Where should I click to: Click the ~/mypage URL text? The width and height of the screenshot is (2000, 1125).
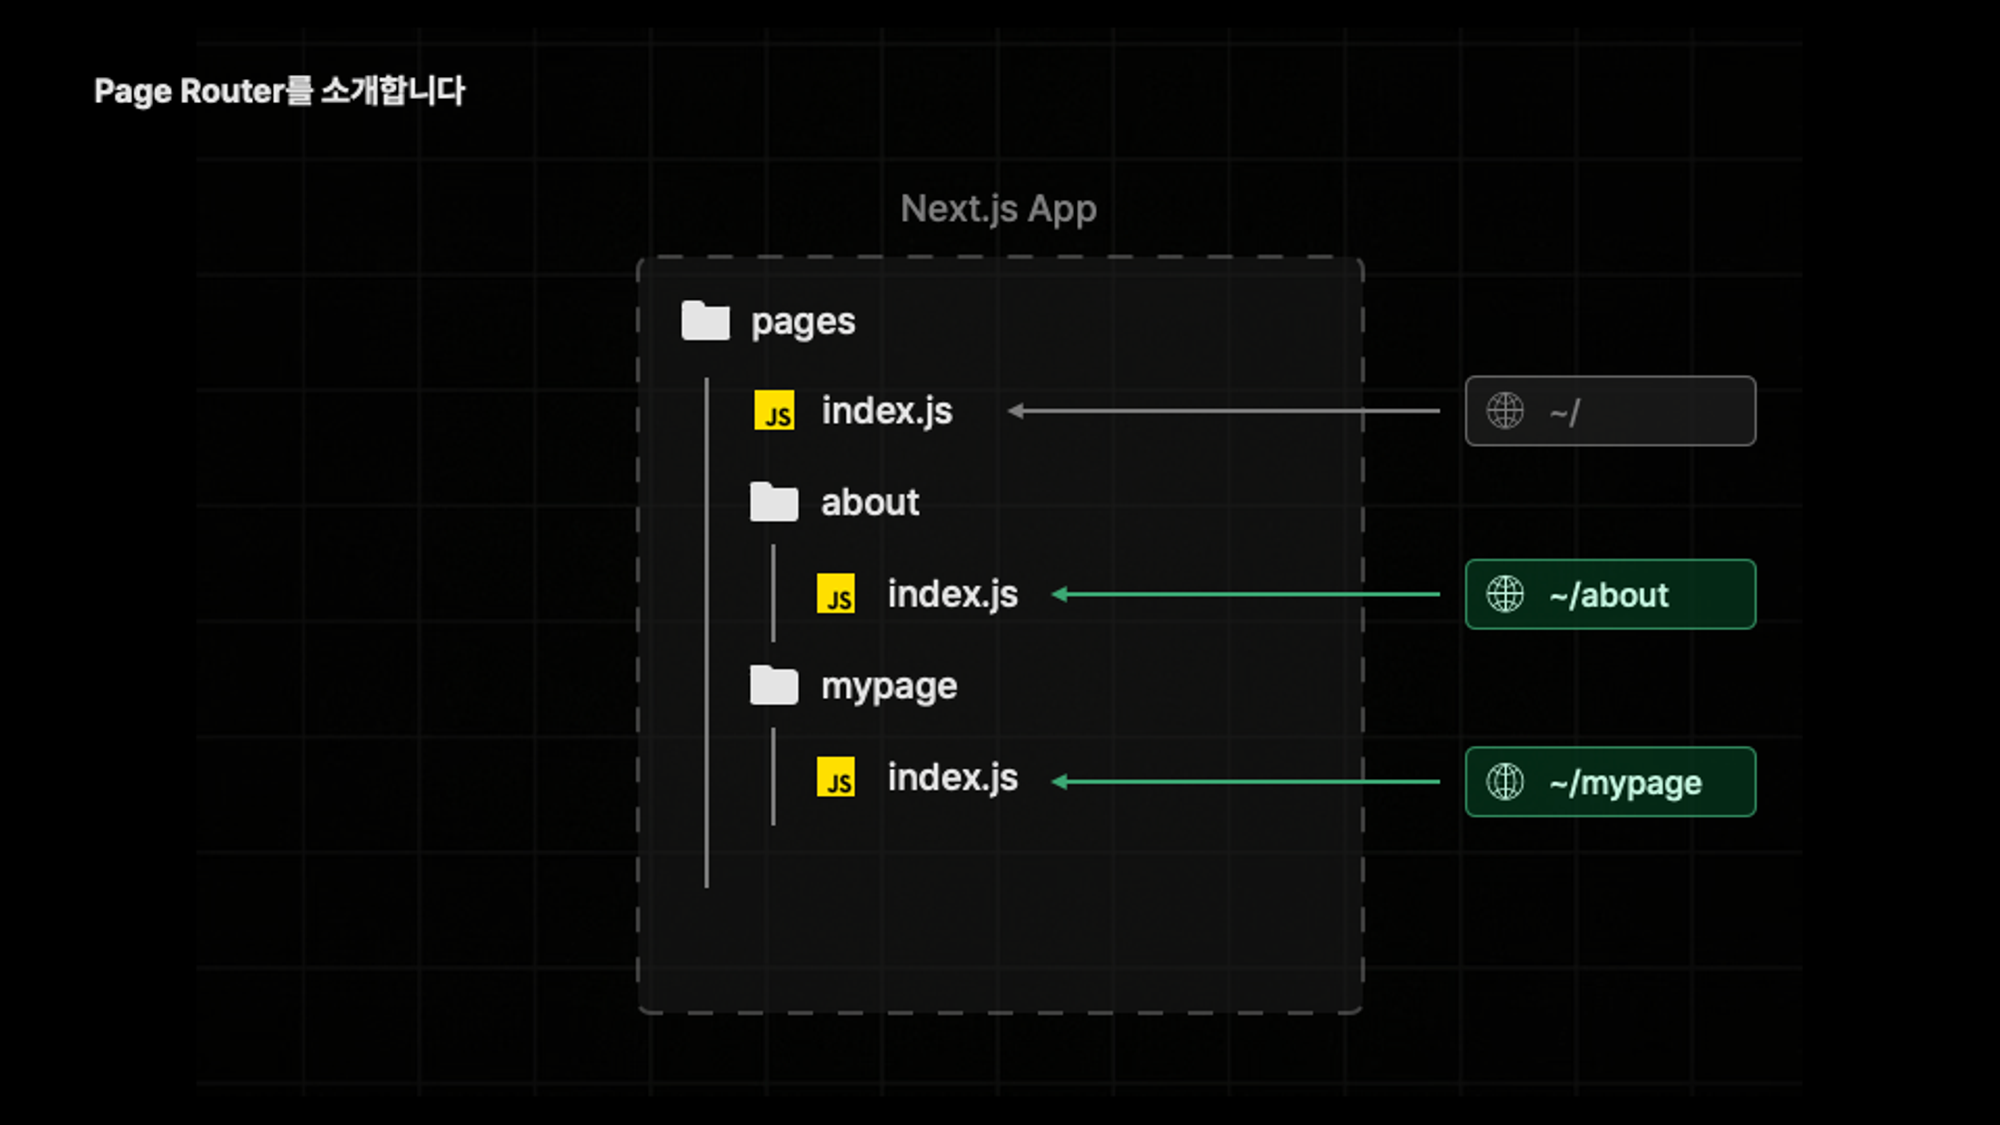[1625, 783]
